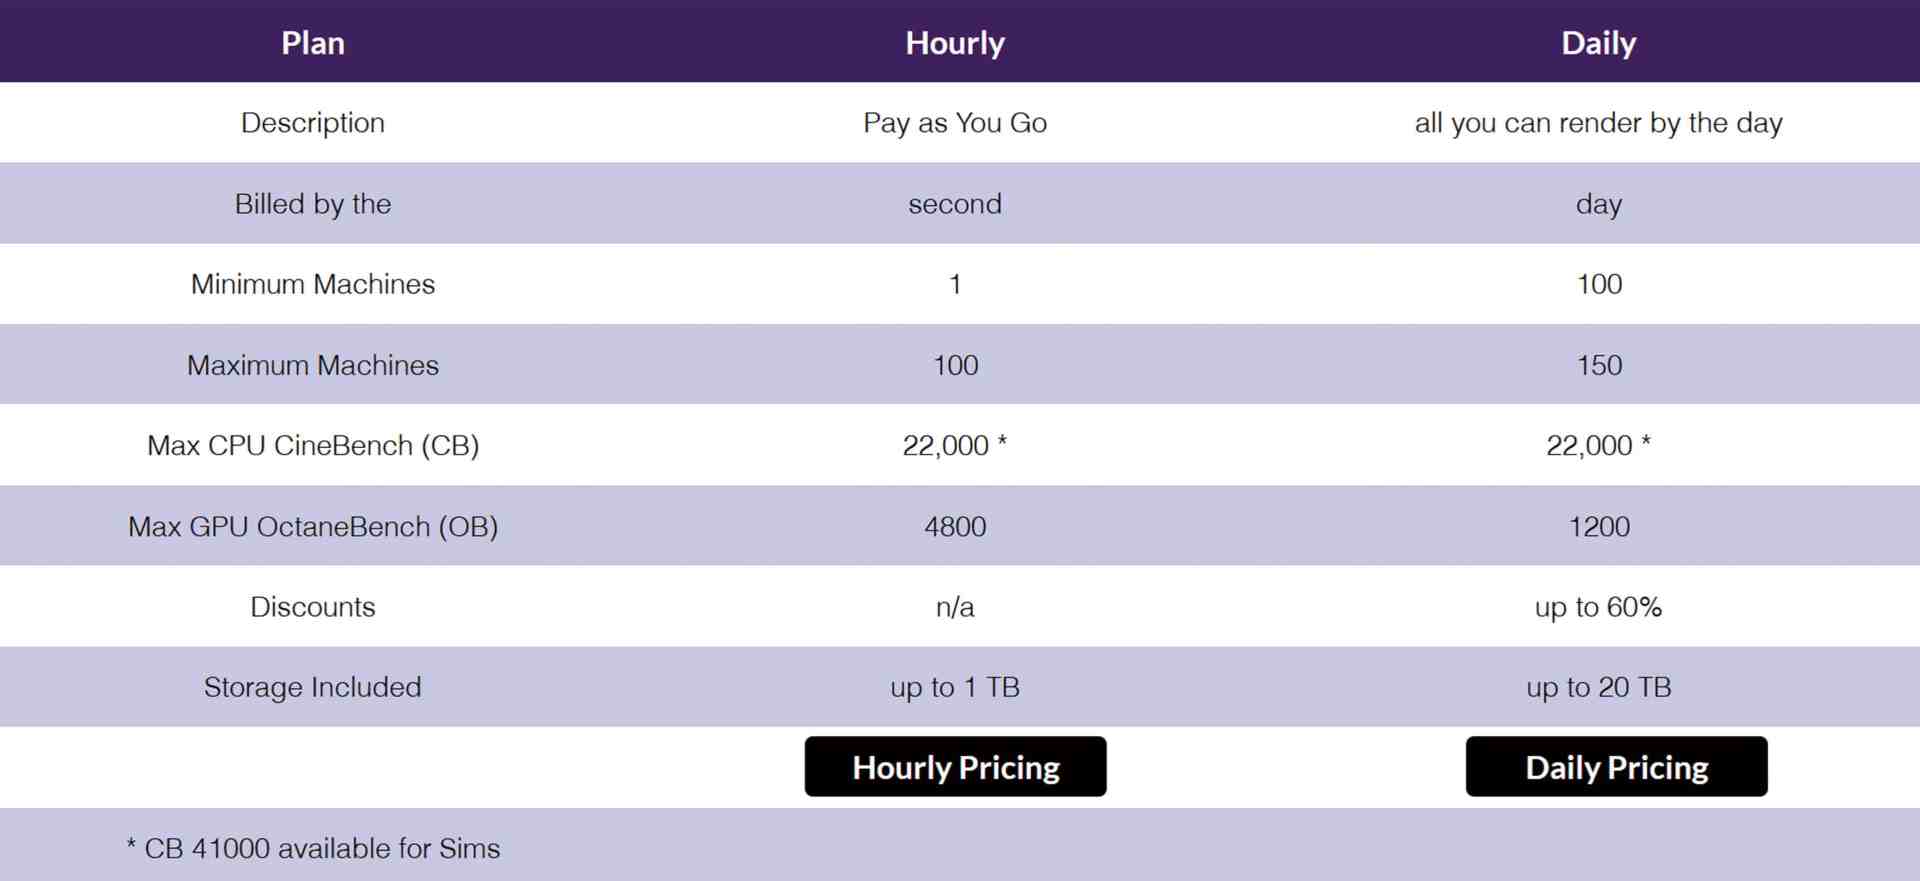The image size is (1920, 881).
Task: Select the Hourly column header
Action: pos(955,42)
